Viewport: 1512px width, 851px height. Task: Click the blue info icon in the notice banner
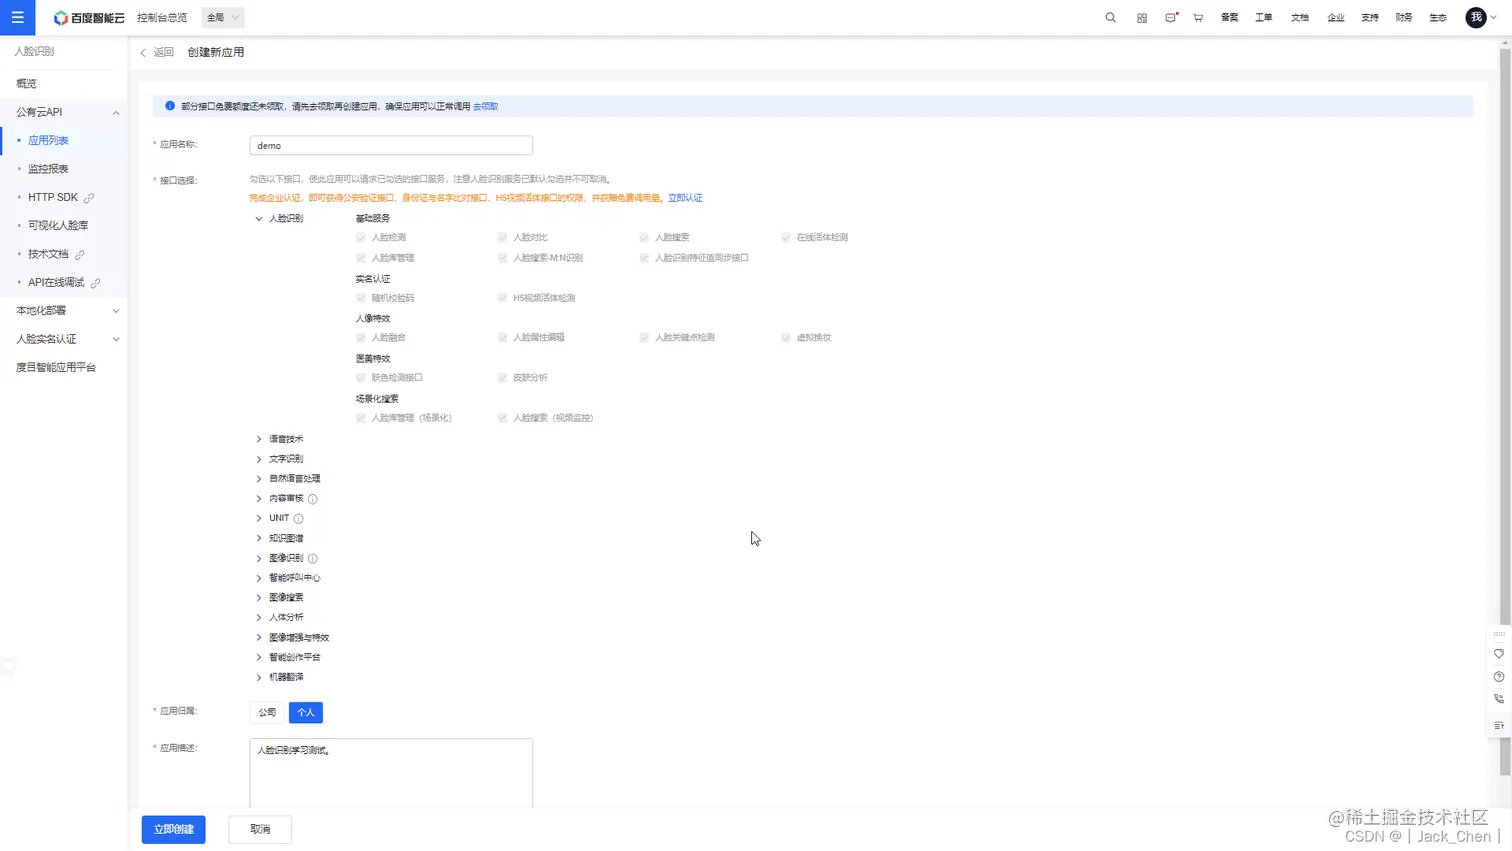(x=170, y=106)
